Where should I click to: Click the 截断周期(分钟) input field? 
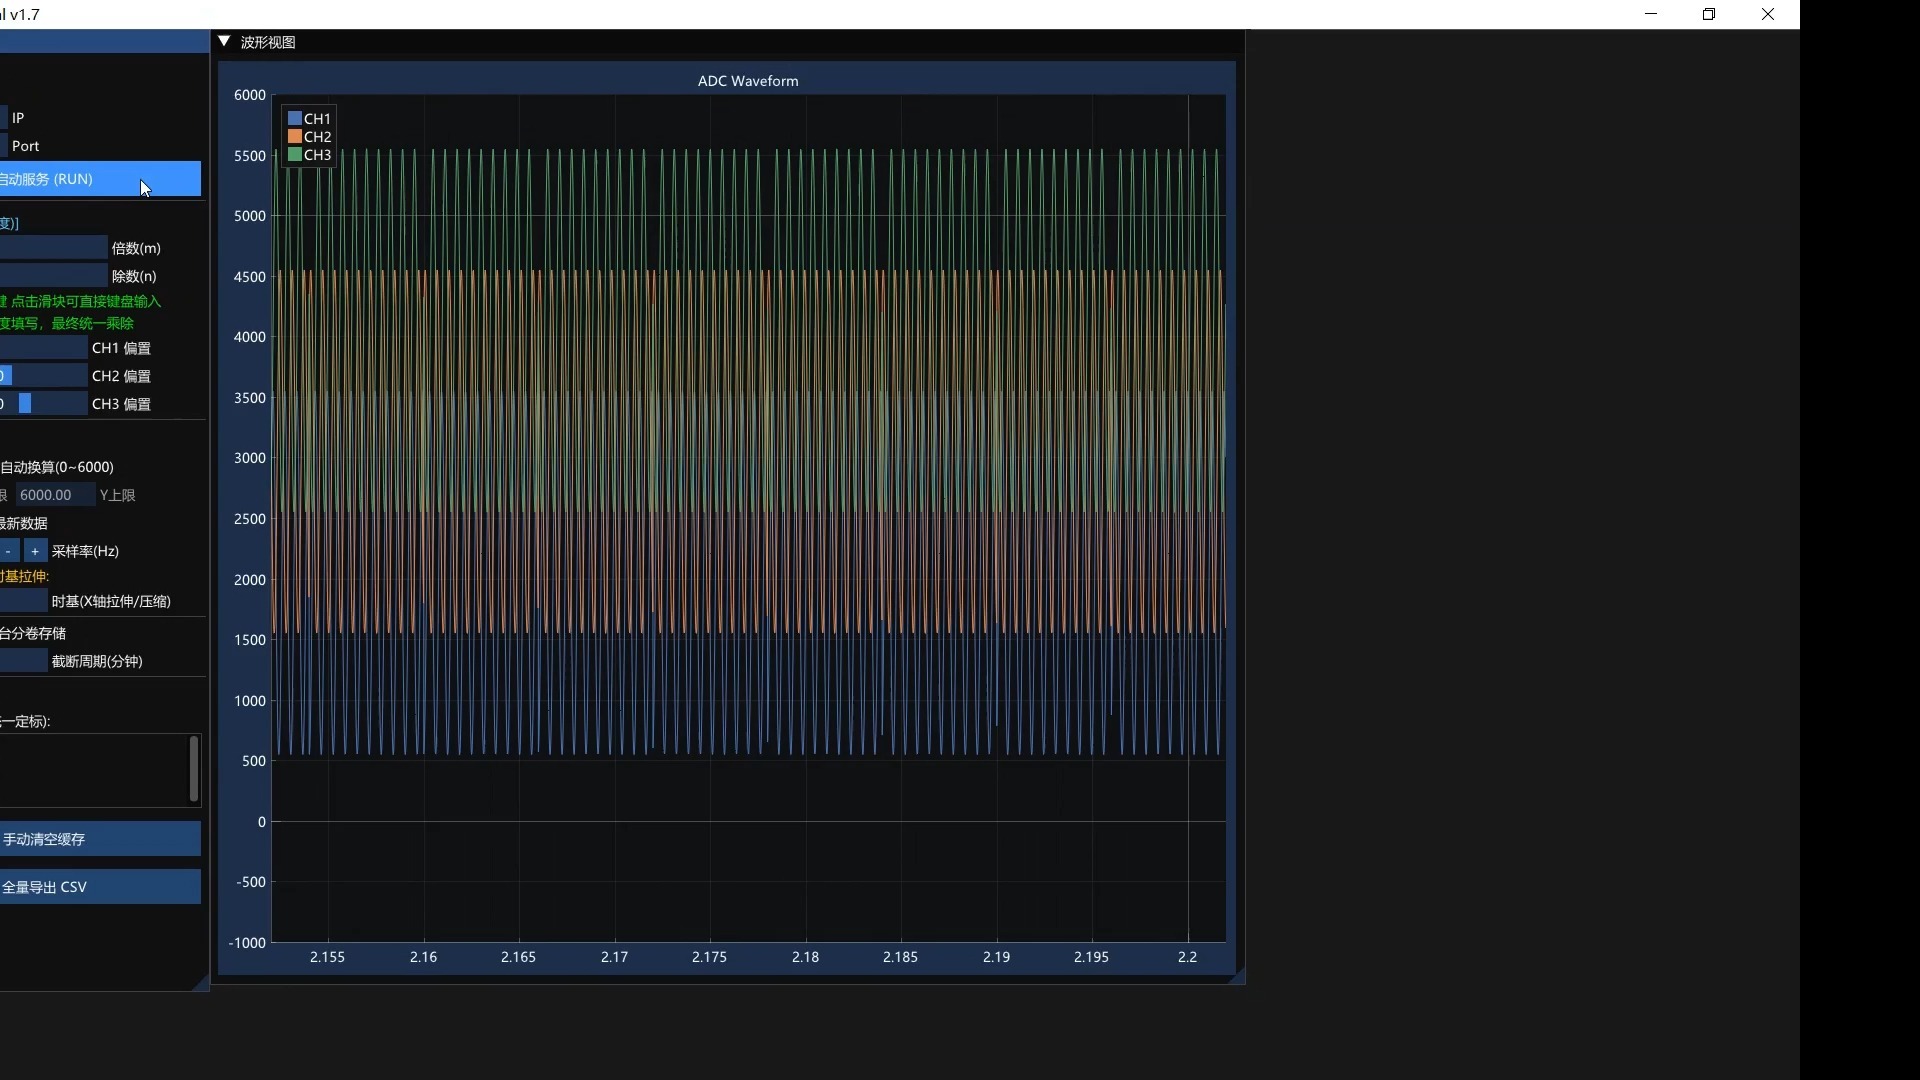23,661
